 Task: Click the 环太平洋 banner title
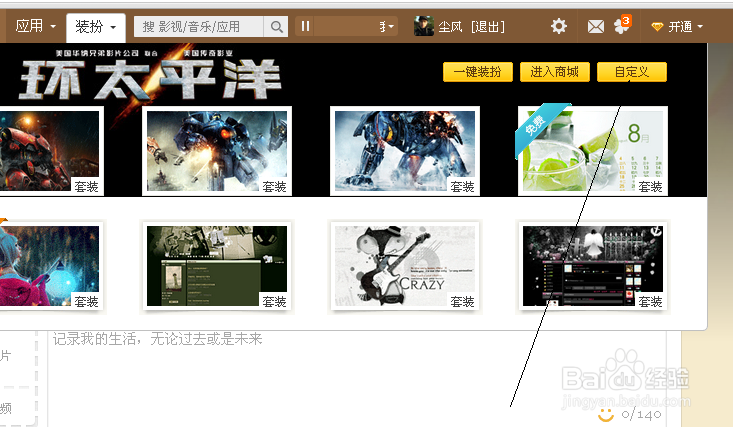point(150,80)
